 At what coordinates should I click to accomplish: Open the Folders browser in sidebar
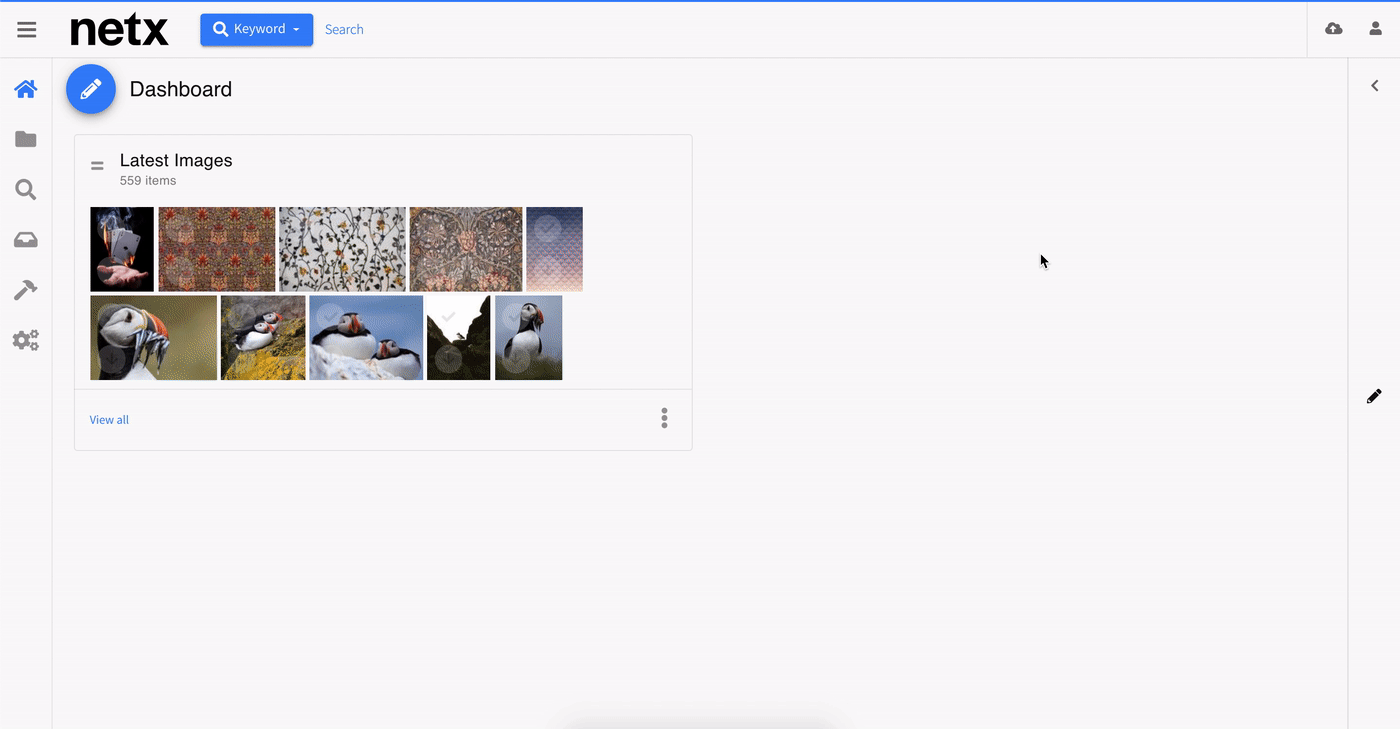click(26, 139)
